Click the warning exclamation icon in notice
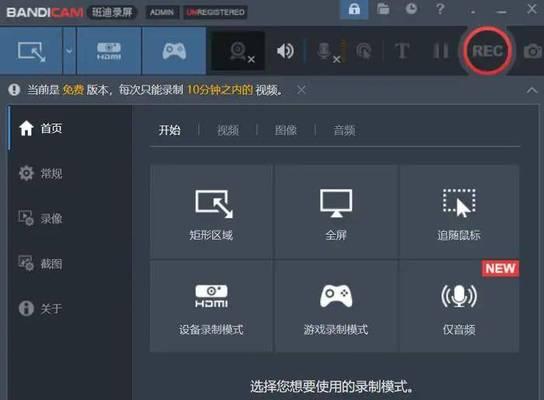The image size is (544, 400). coord(14,90)
